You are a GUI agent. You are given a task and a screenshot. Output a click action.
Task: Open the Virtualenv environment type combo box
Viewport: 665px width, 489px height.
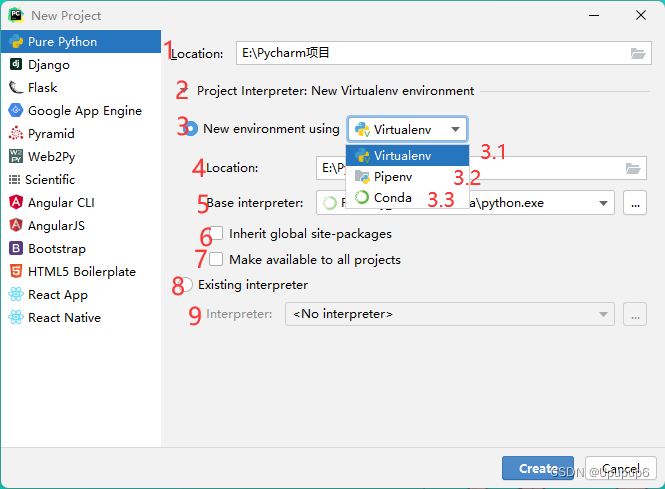coord(408,129)
